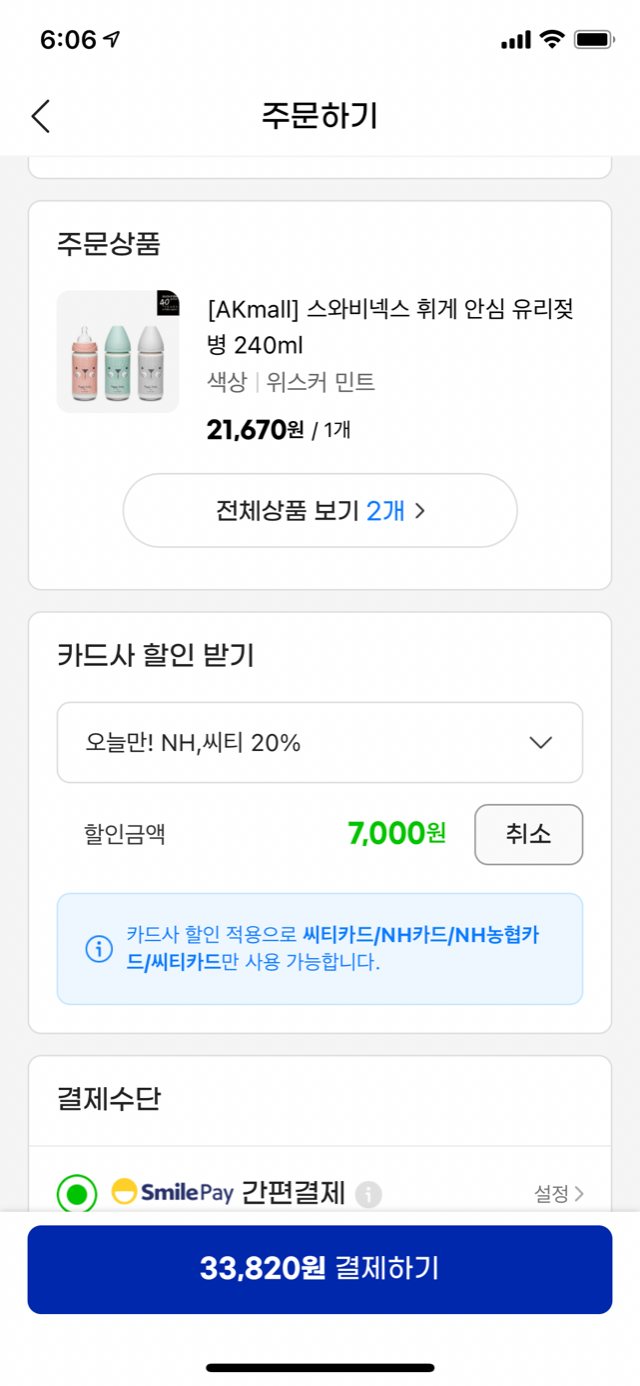Tap the back arrow in the header
Screen dimensions: 640x1386
coord(40,116)
